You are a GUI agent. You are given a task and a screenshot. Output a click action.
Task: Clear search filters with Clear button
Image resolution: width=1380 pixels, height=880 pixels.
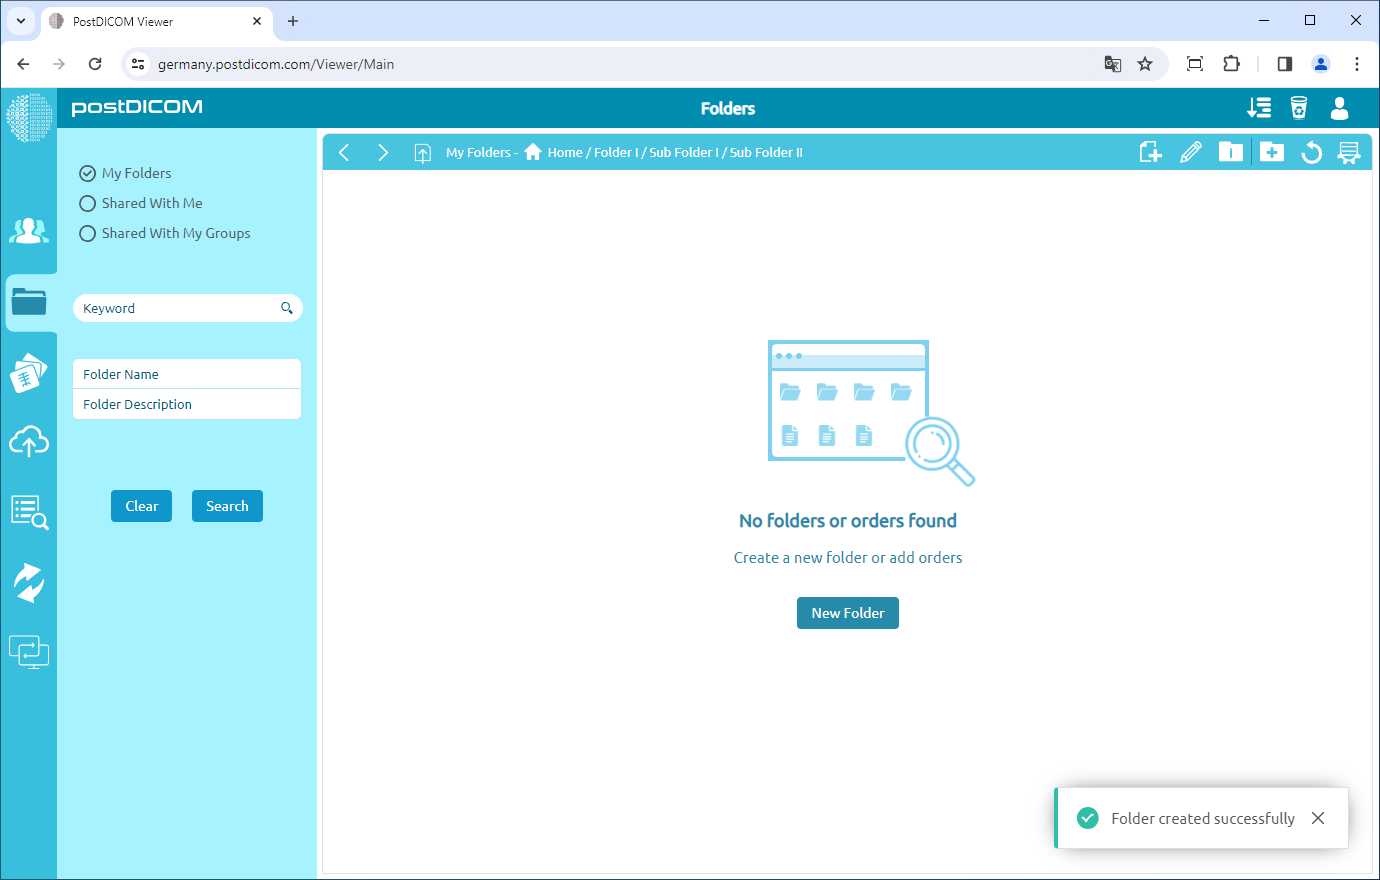141,506
